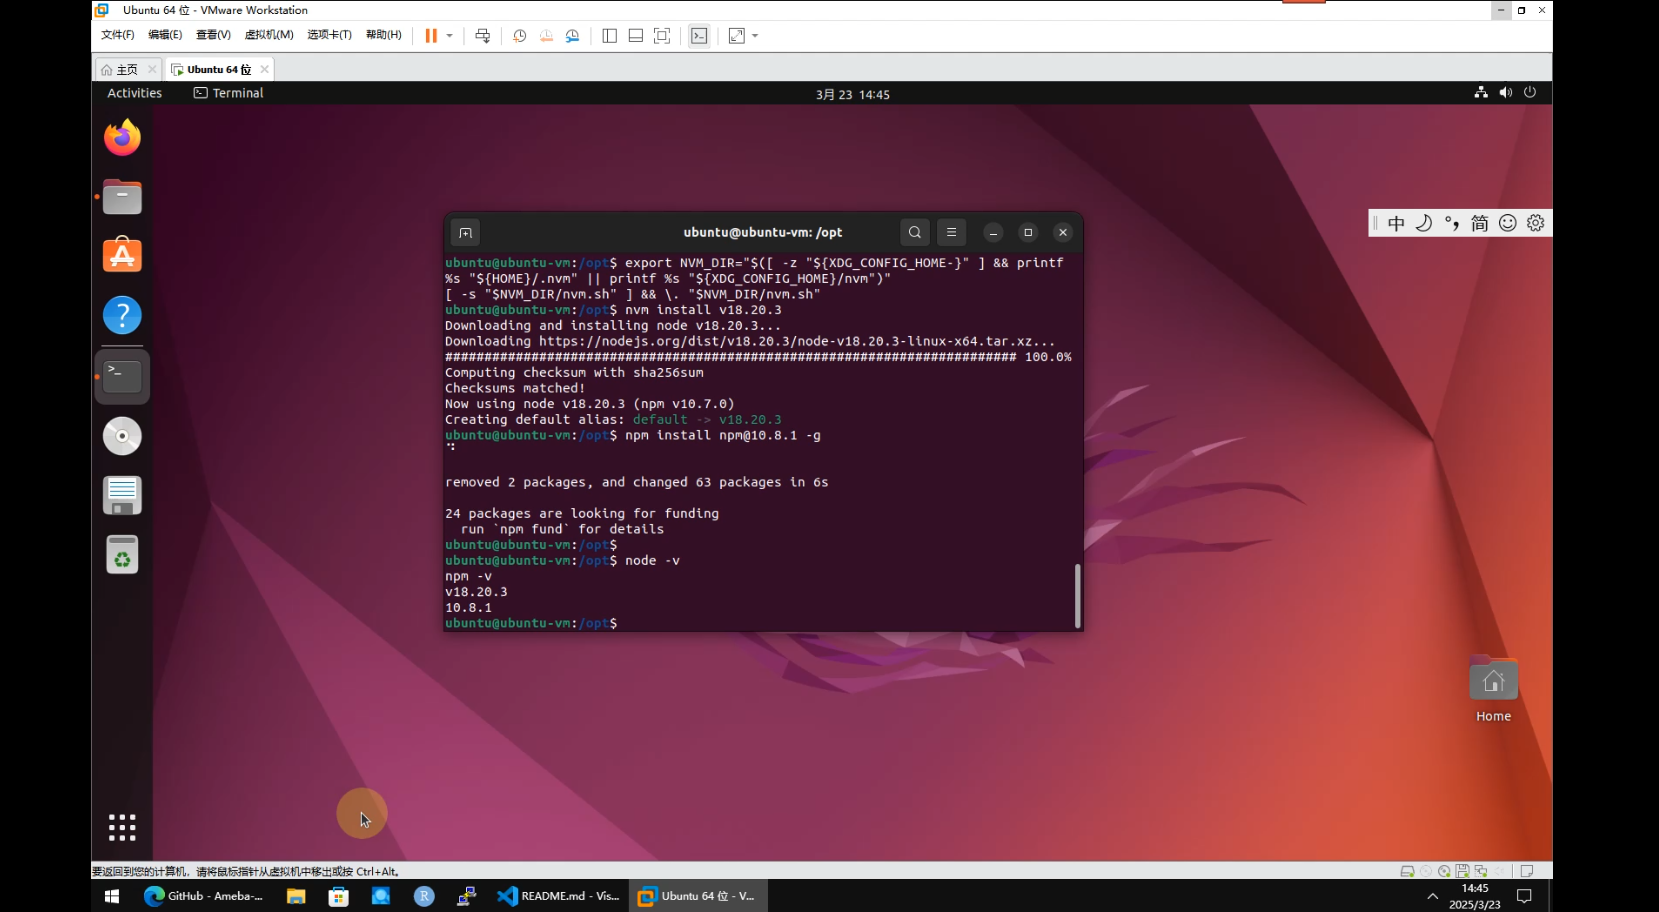Open the Windows Start menu
This screenshot has height=912, width=1659.
pyautogui.click(x=112, y=896)
